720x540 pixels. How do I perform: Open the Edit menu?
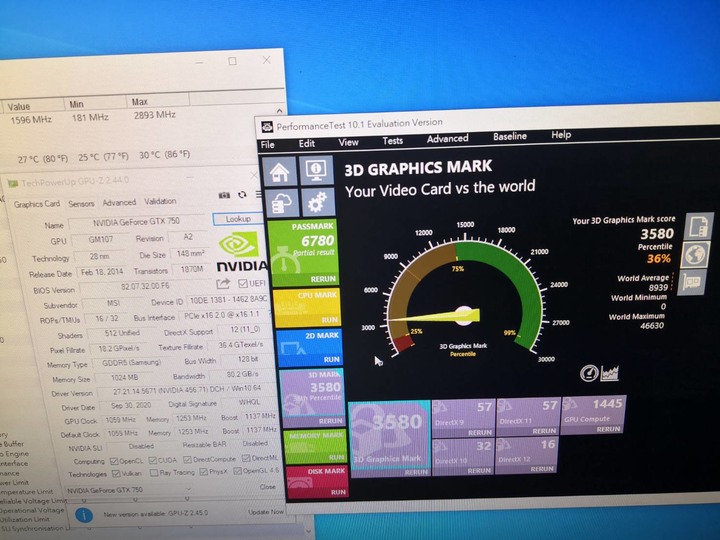(x=306, y=143)
